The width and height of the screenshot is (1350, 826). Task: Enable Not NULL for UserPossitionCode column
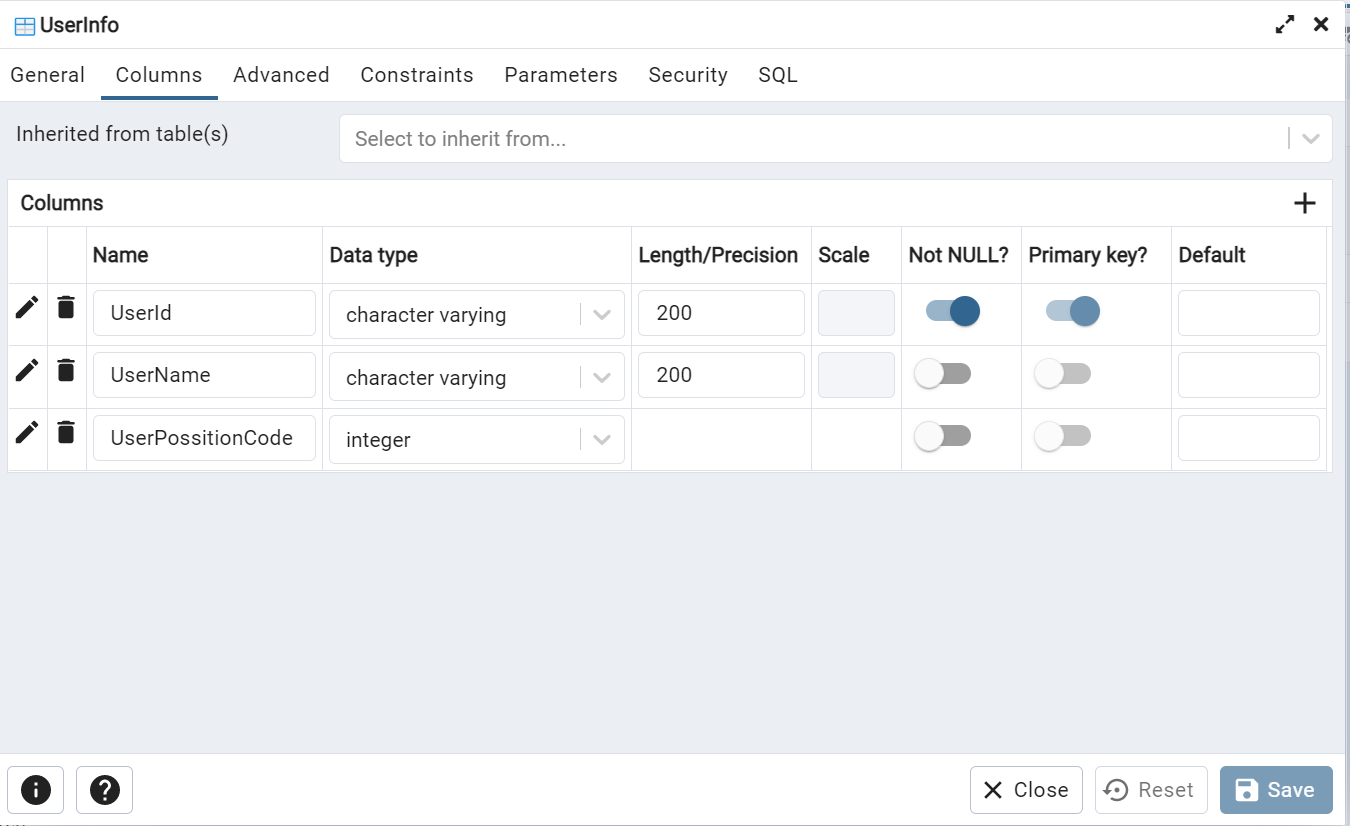(943, 436)
